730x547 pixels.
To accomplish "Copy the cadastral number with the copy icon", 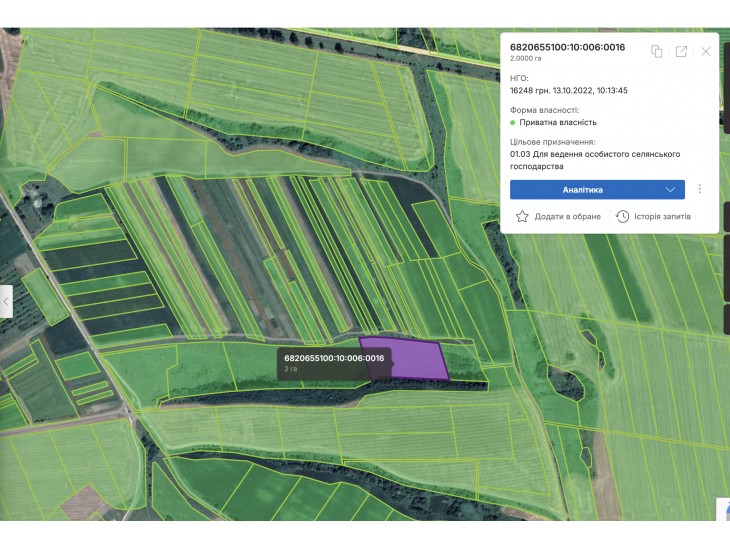I will pyautogui.click(x=656, y=51).
